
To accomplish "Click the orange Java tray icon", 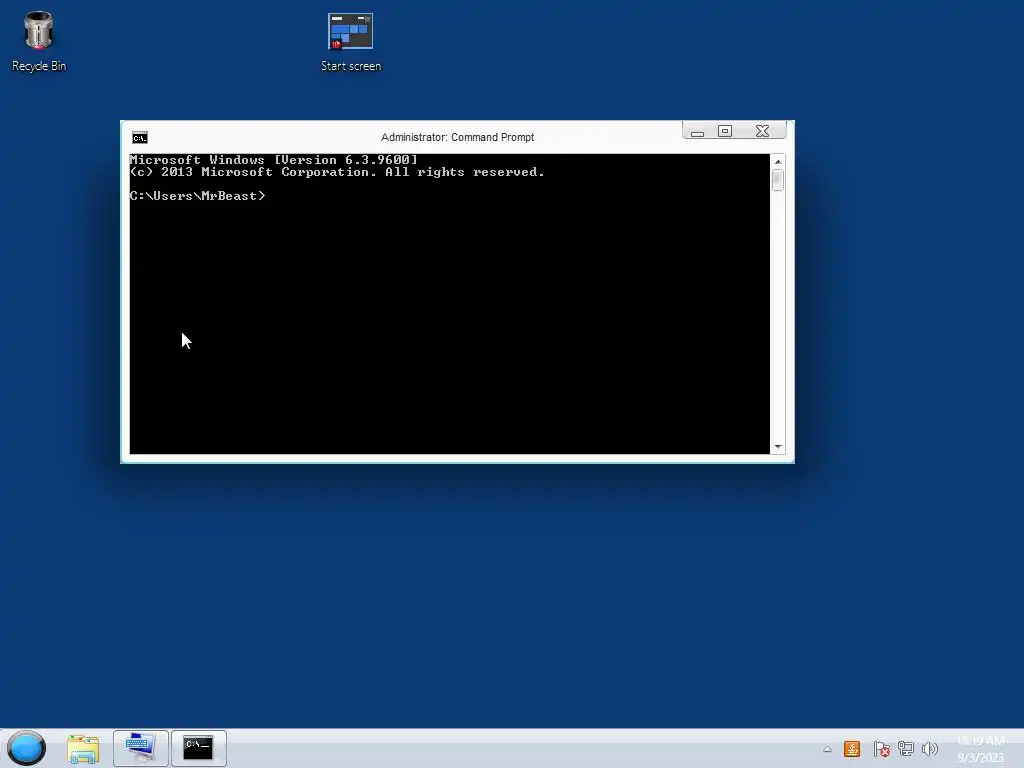I will [852, 749].
